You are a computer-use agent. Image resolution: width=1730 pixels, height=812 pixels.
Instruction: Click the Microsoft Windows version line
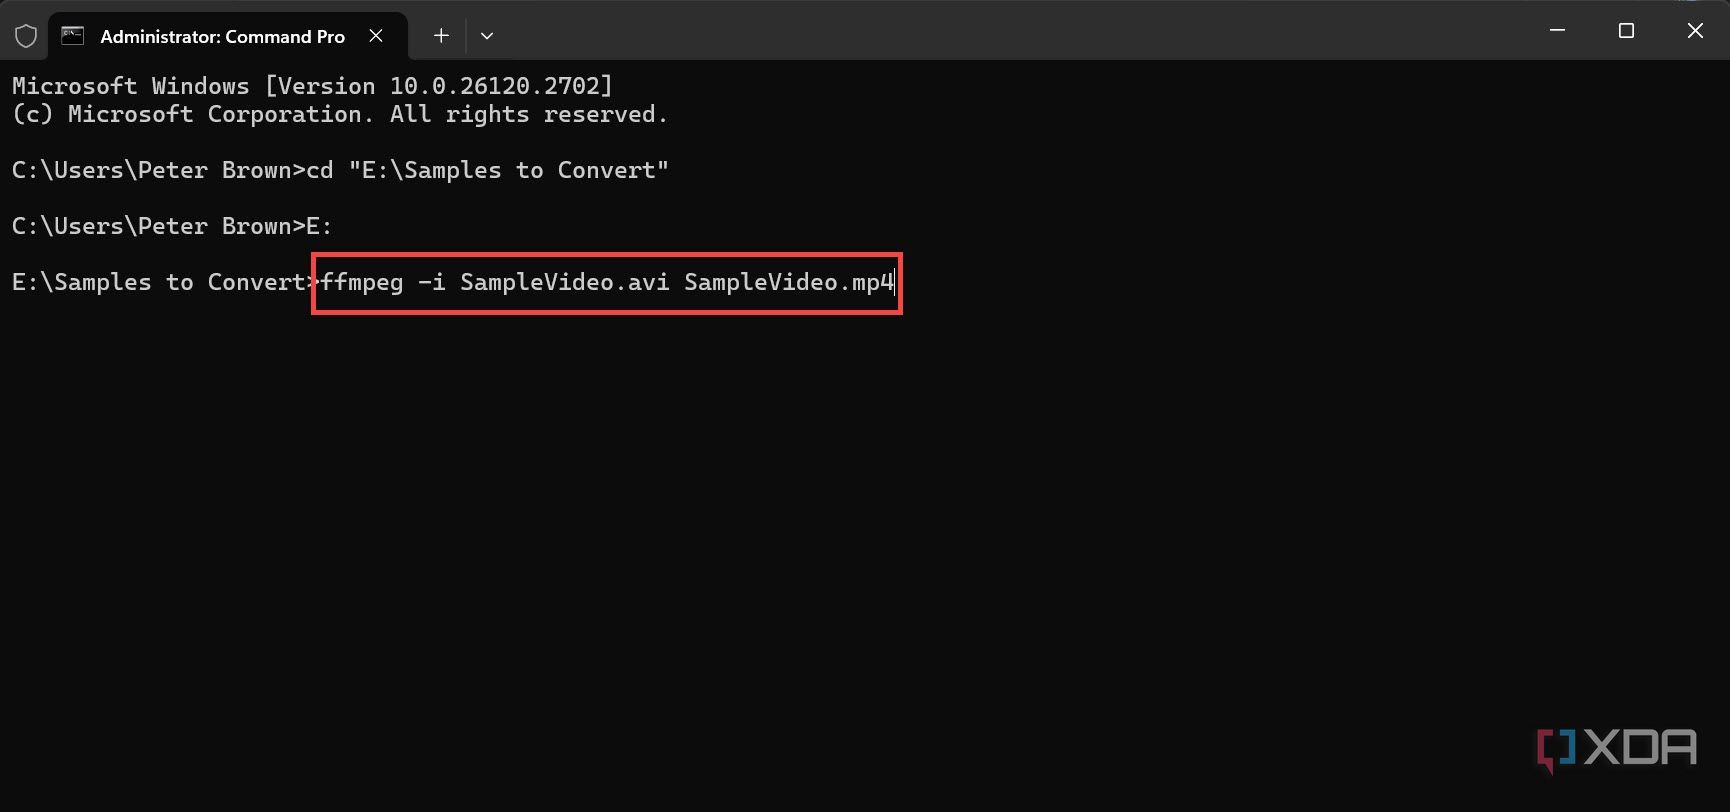(312, 86)
